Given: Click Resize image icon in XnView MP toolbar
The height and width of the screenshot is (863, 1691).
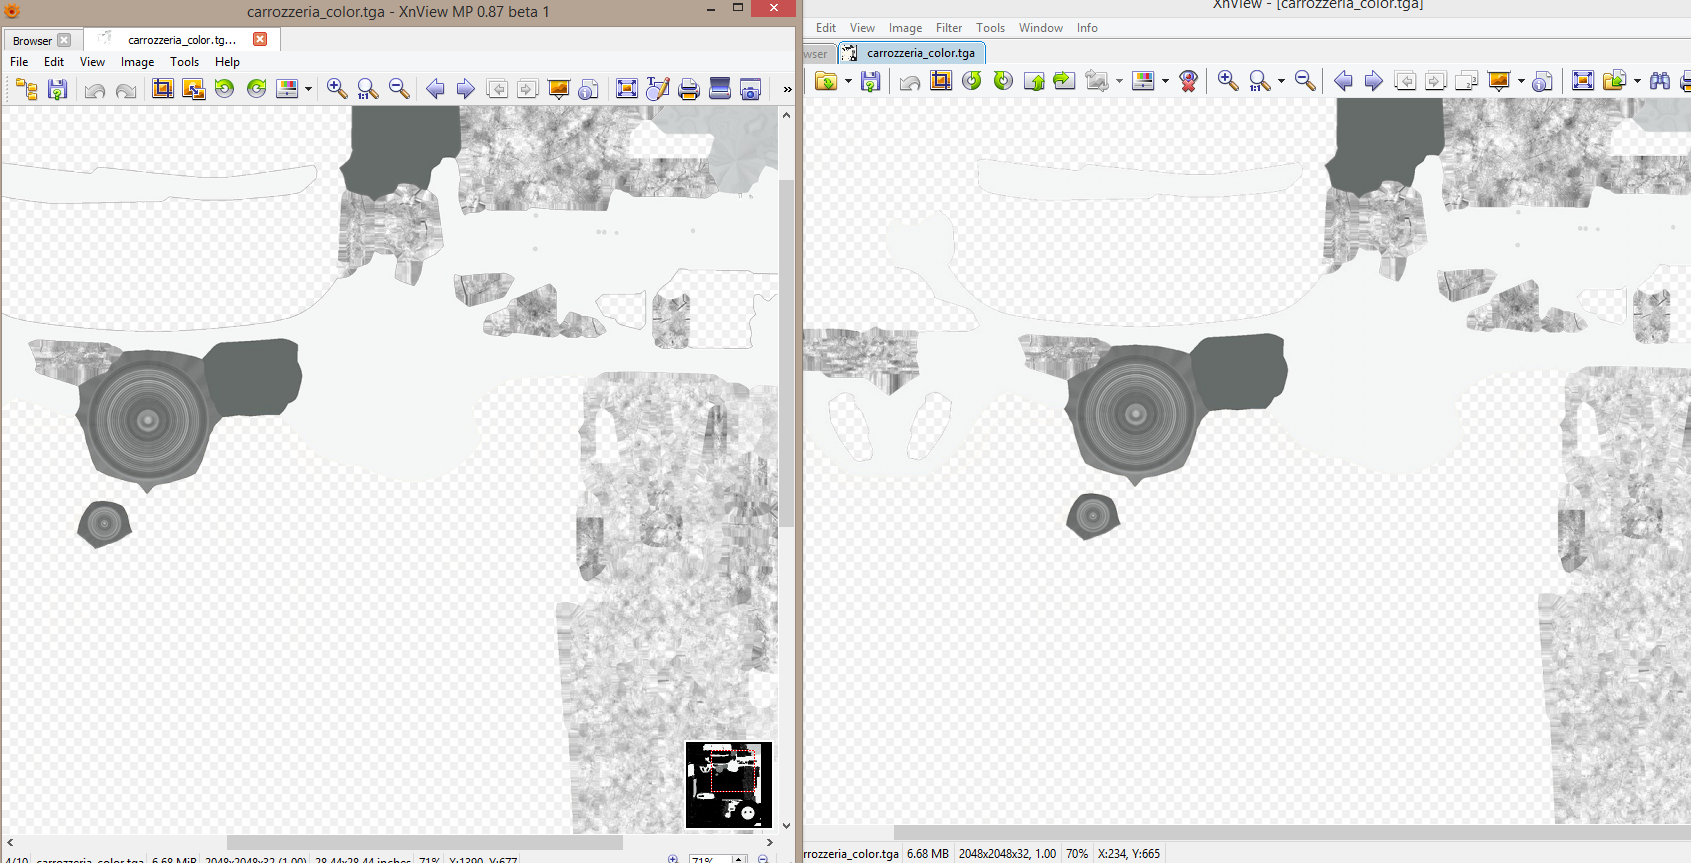Looking at the screenshot, I should click(x=193, y=89).
